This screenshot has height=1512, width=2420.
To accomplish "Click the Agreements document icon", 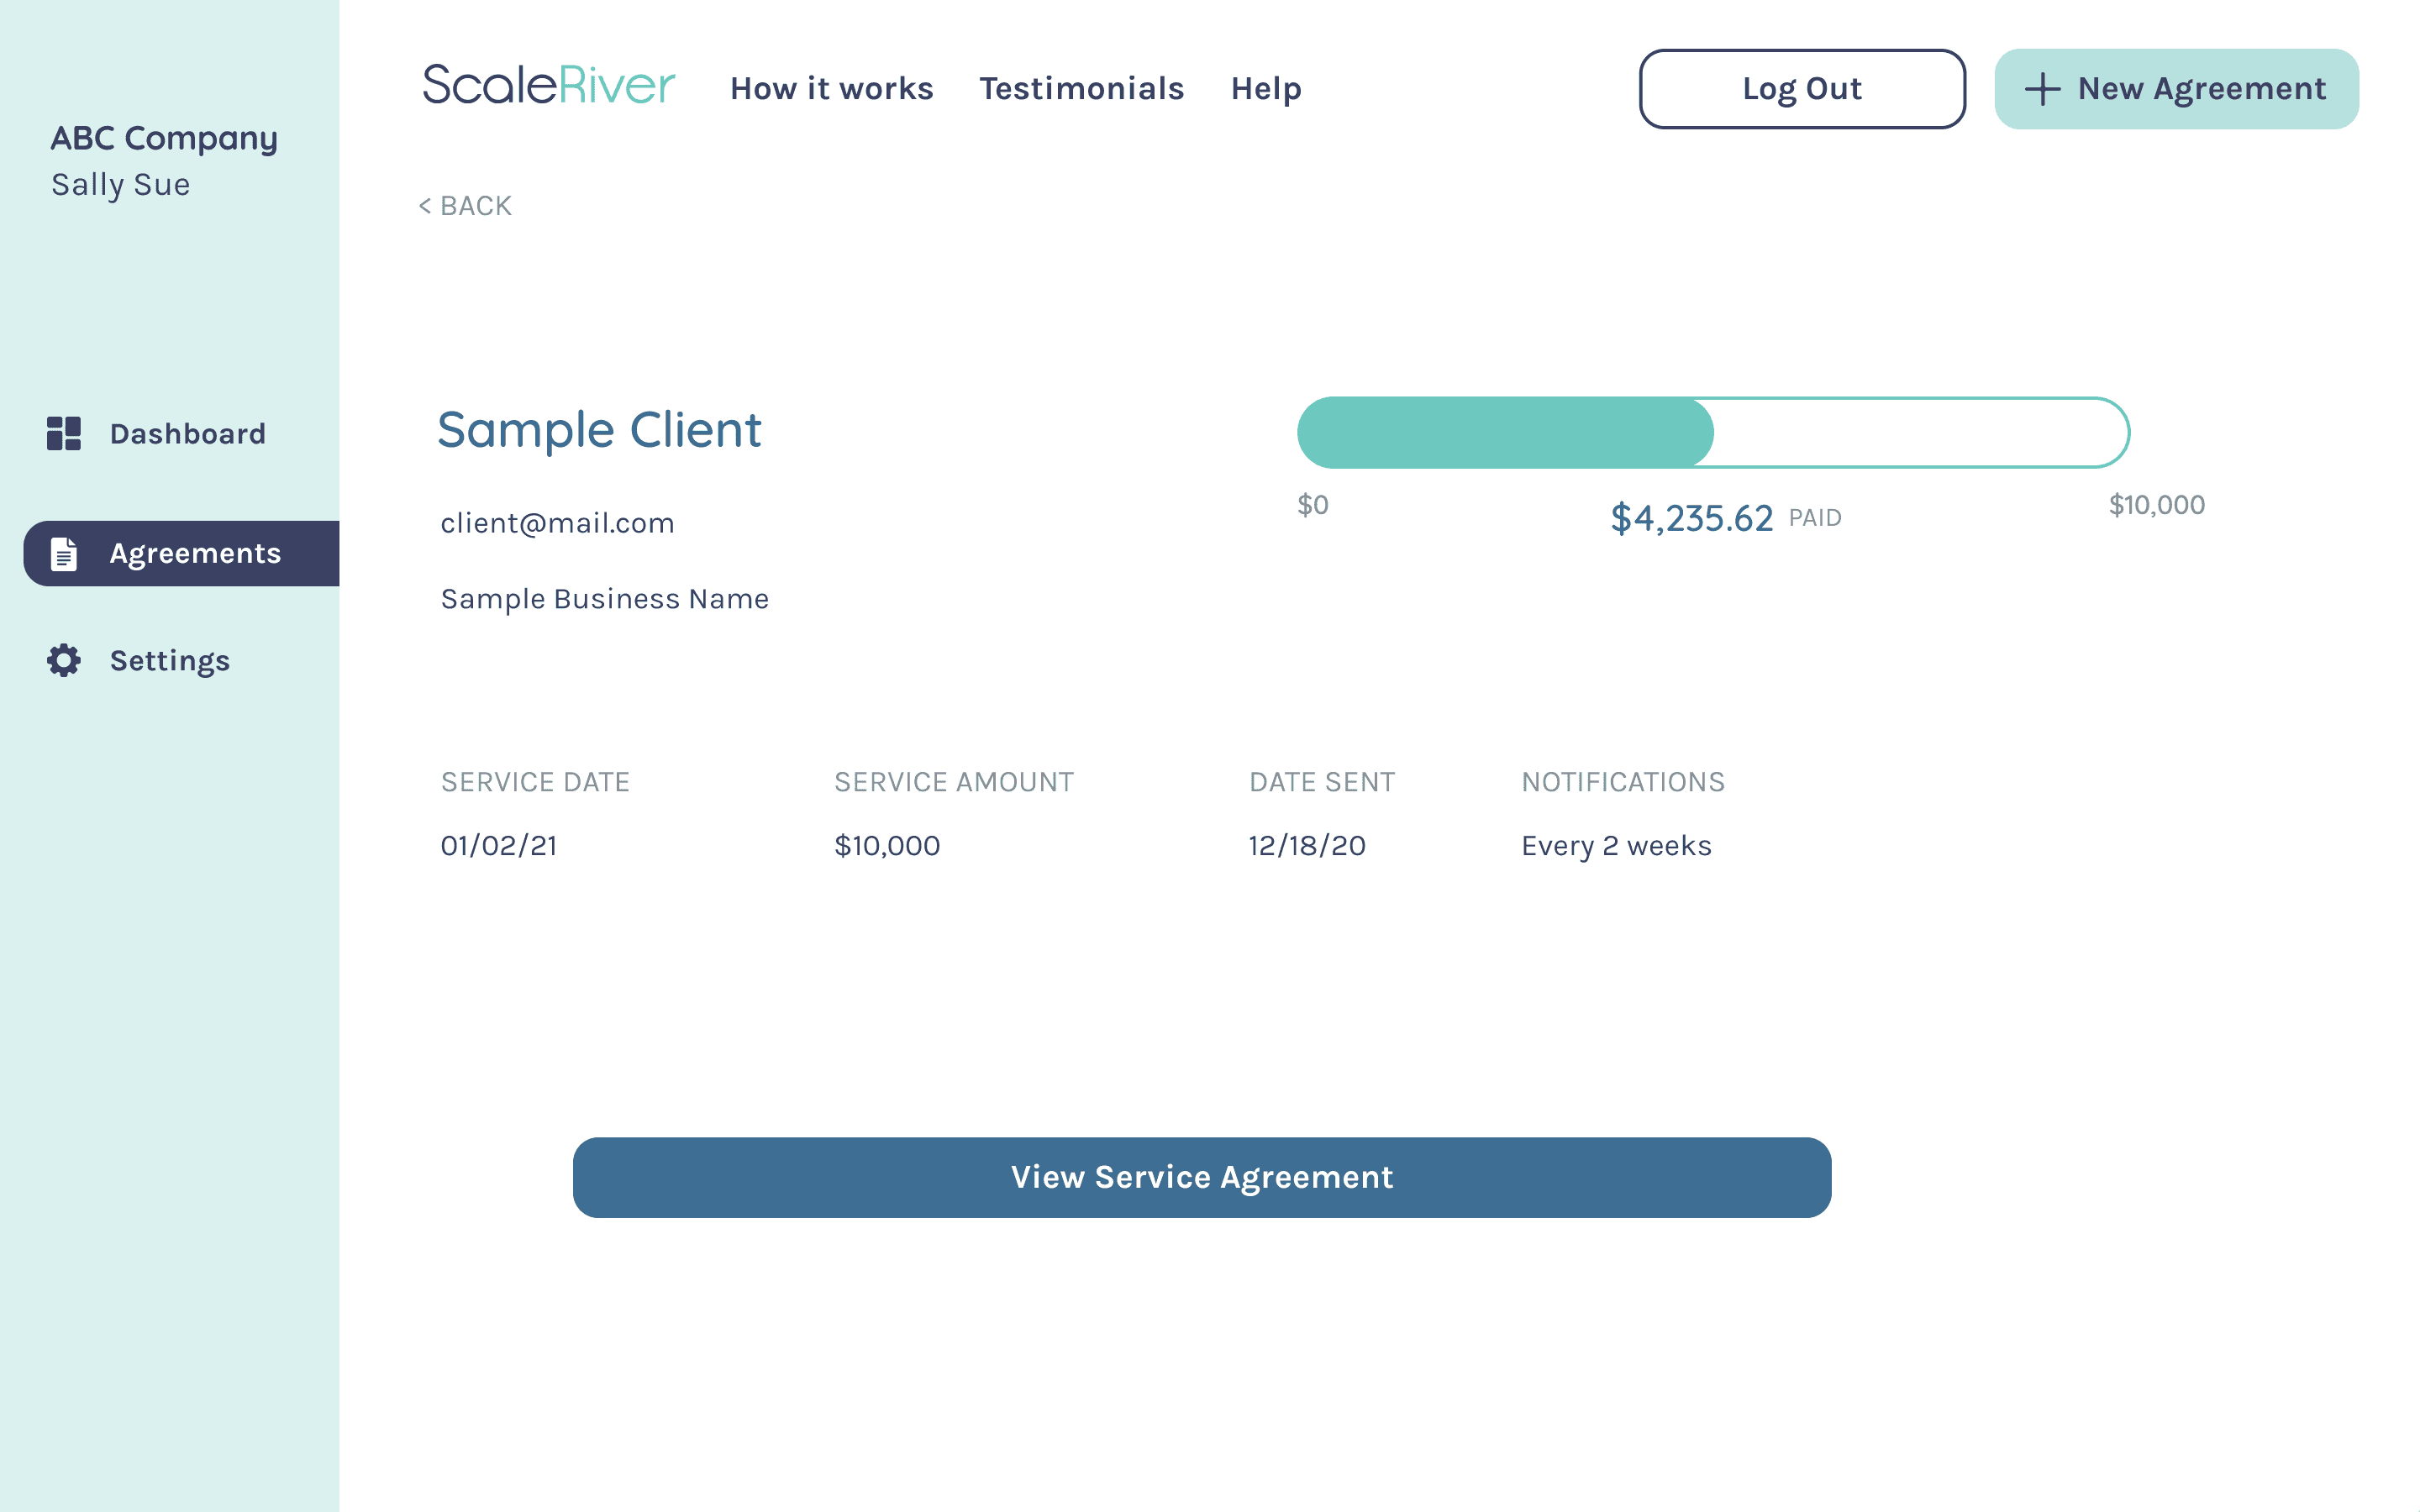I will pos(64,553).
